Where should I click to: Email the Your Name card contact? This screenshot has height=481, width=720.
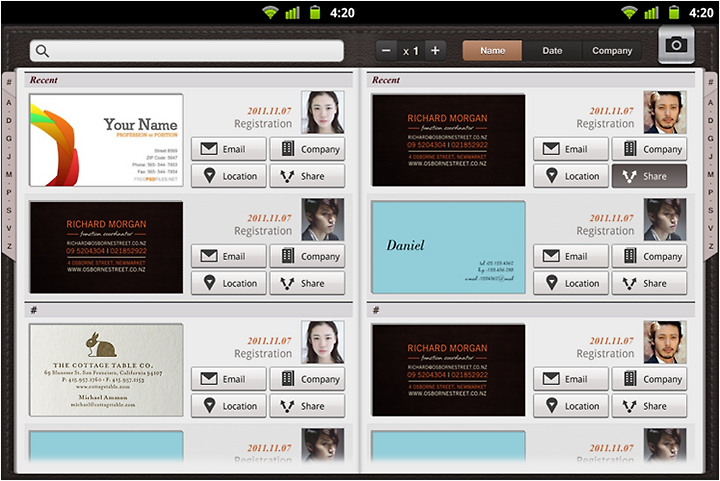click(x=229, y=149)
